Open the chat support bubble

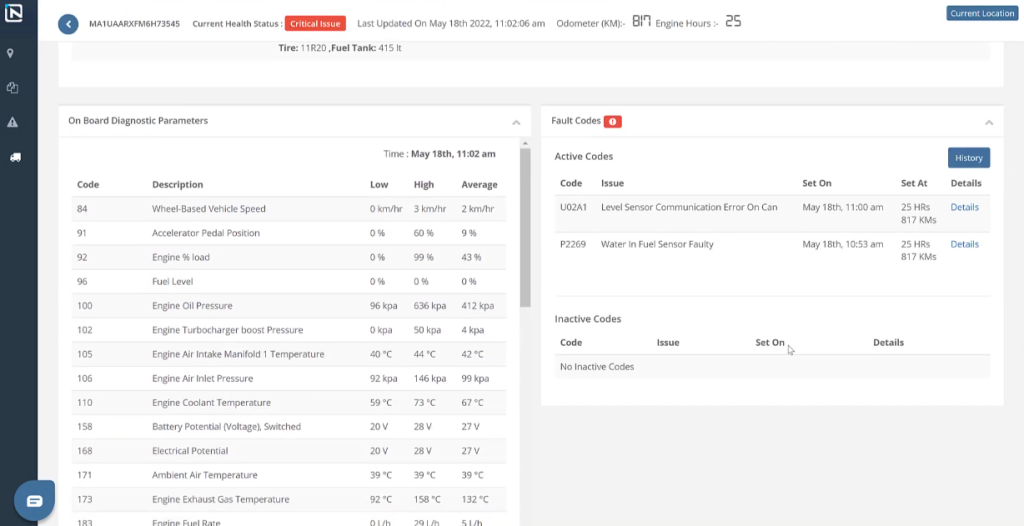pyautogui.click(x=34, y=501)
